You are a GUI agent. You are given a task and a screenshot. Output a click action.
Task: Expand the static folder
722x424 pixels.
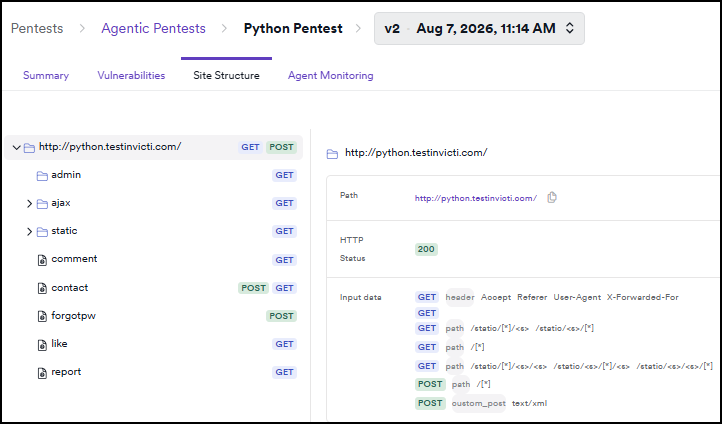coord(29,232)
